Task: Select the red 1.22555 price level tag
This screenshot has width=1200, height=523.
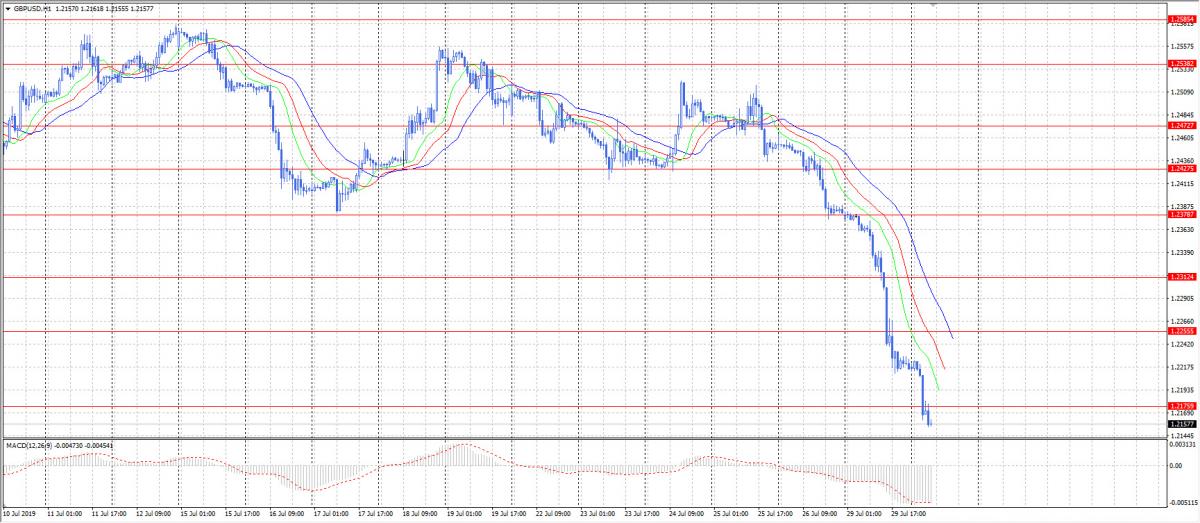Action: coord(1181,331)
